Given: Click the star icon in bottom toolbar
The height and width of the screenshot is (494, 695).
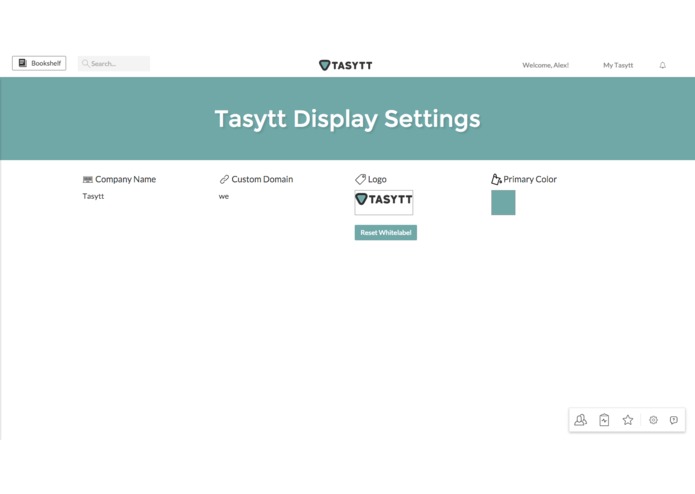Looking at the screenshot, I should [x=628, y=420].
